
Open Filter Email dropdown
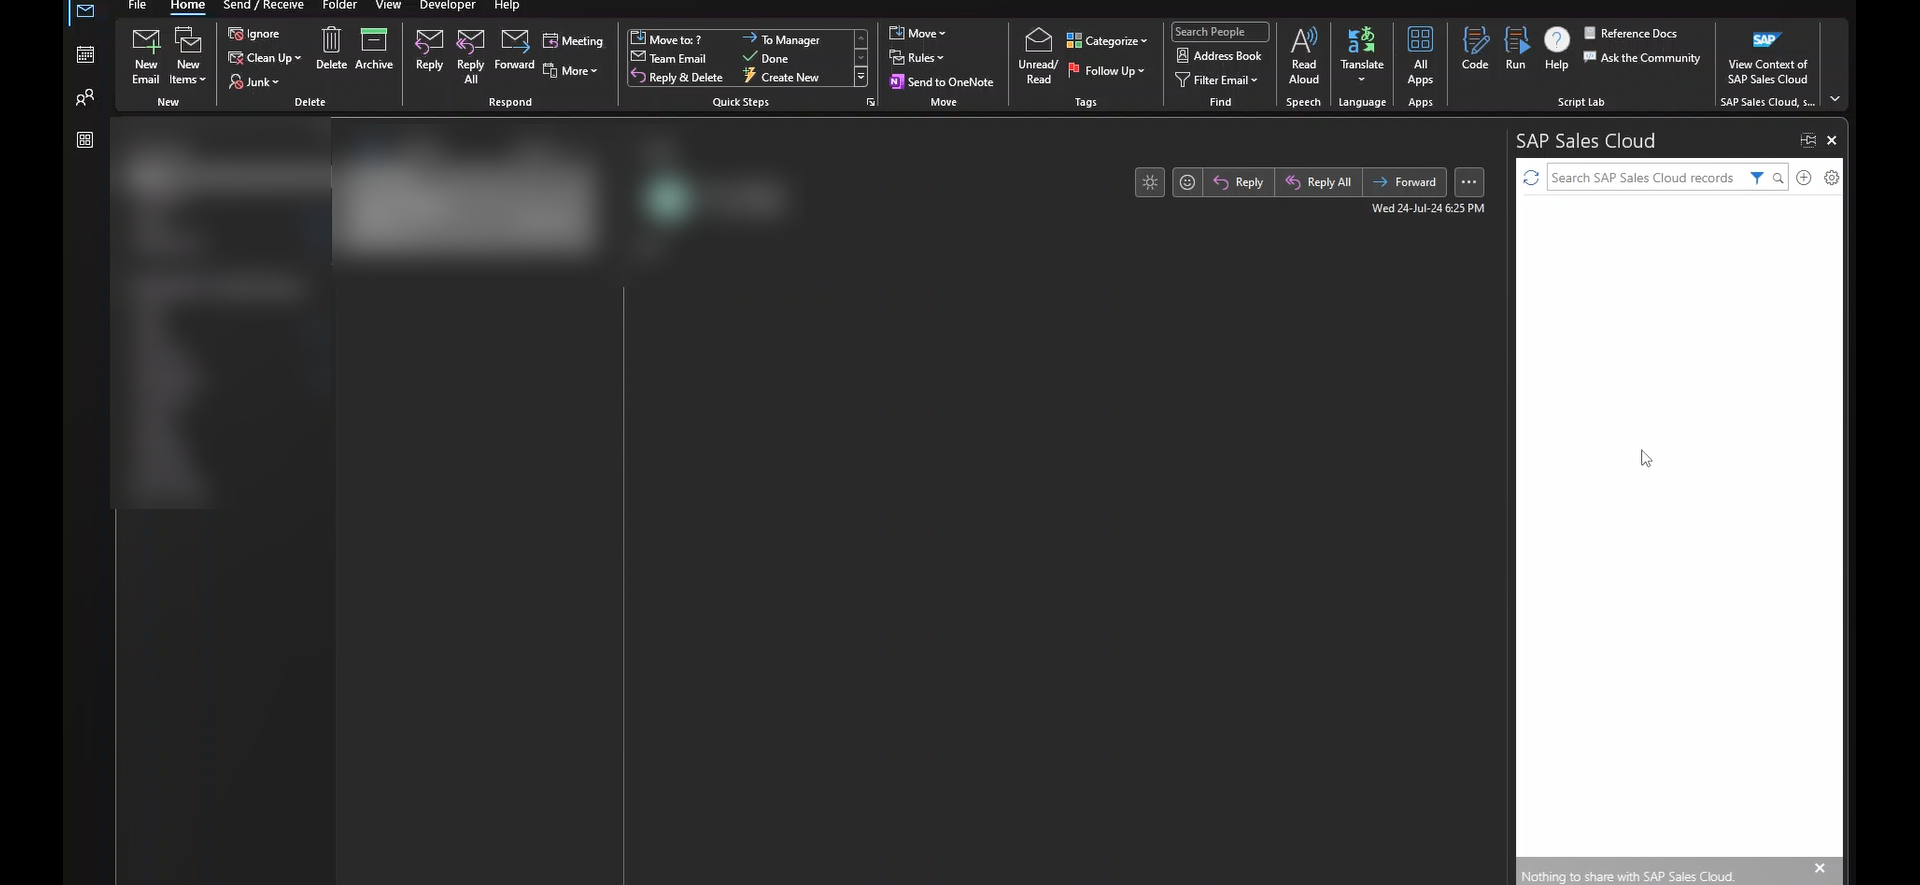point(1216,80)
